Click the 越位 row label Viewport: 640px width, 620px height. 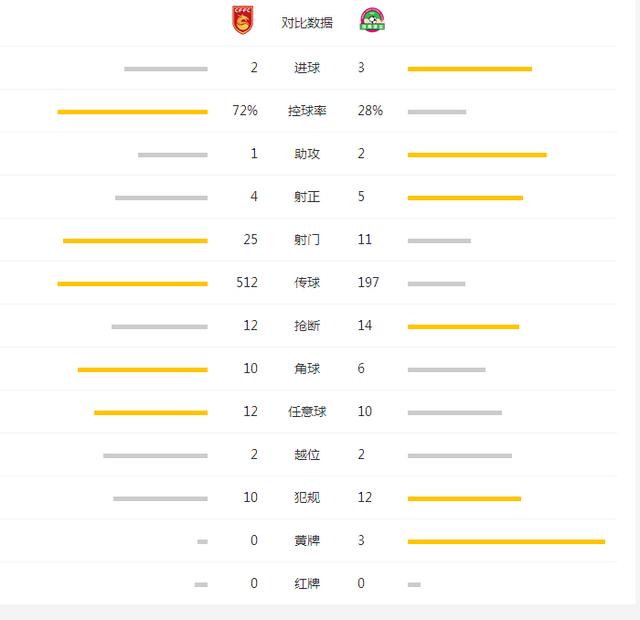tap(307, 454)
